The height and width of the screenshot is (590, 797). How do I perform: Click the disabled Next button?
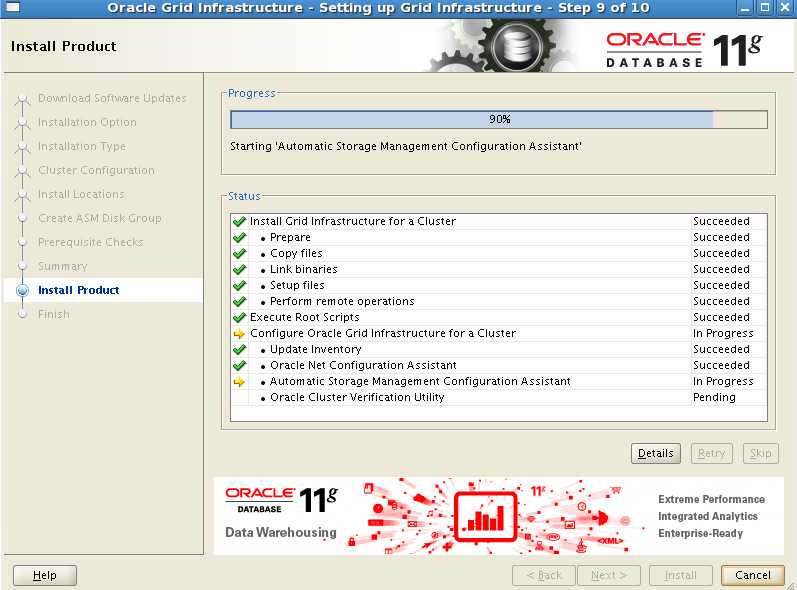tap(608, 575)
